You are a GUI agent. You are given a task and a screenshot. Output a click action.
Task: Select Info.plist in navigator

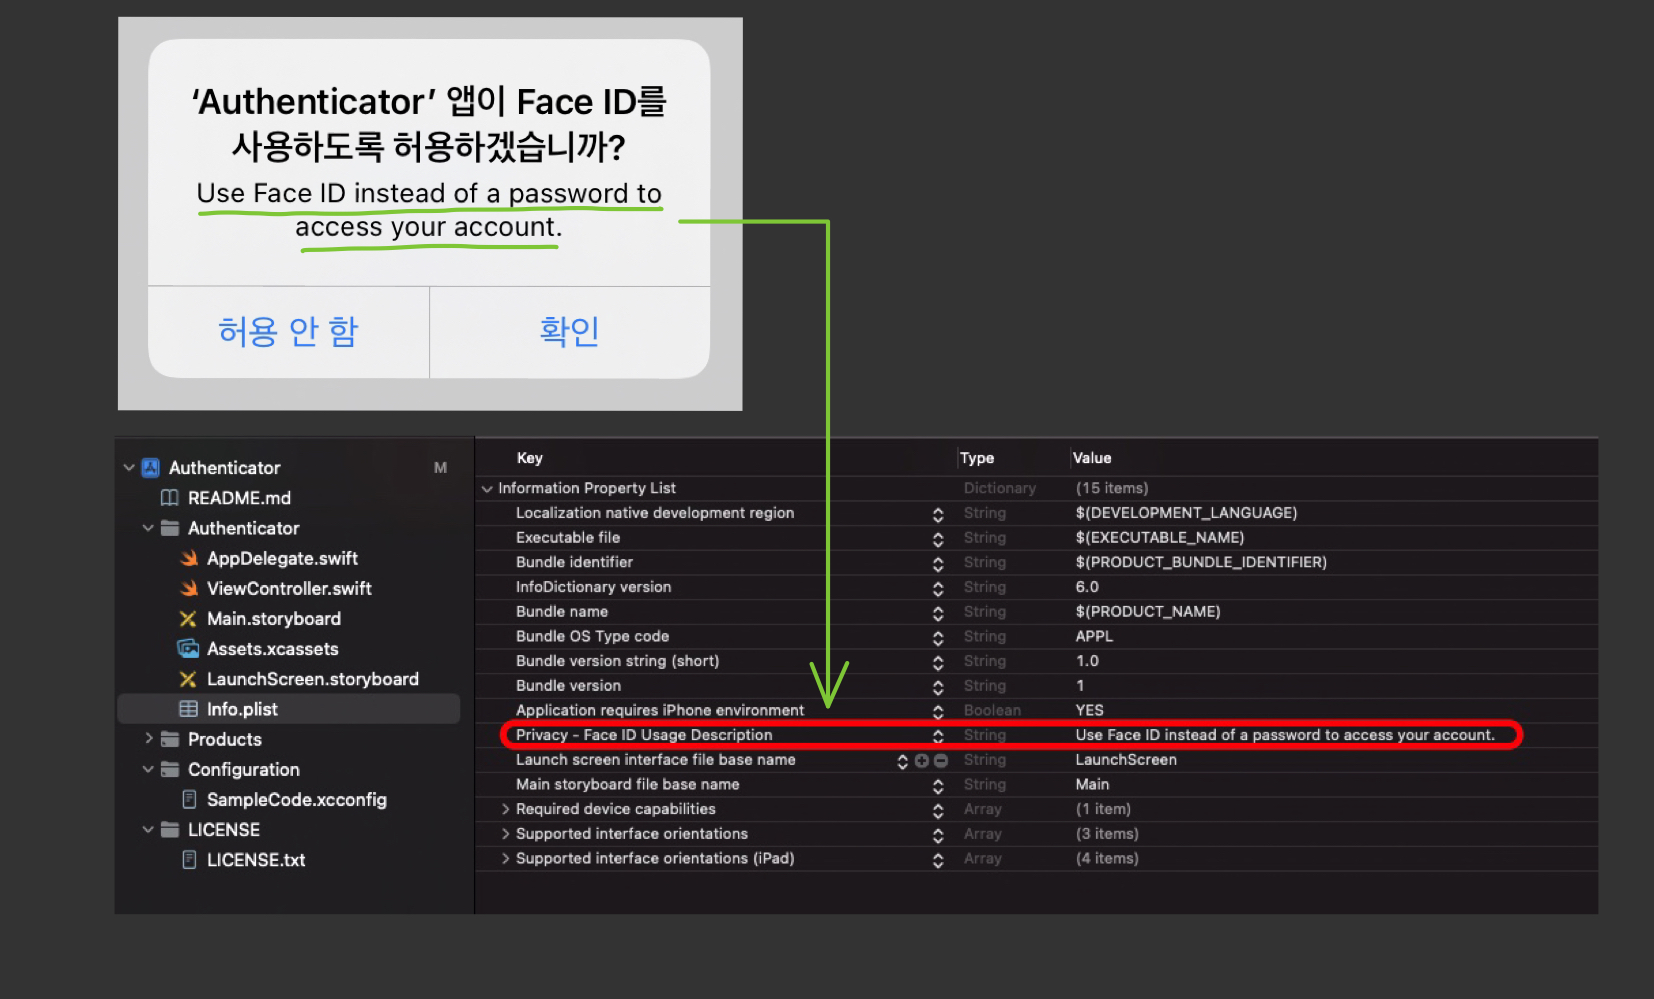(x=242, y=709)
